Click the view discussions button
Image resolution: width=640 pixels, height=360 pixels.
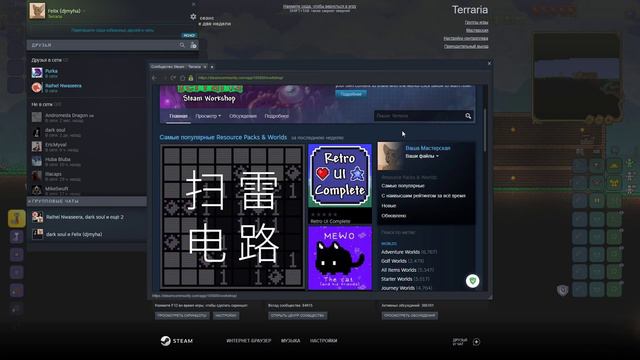click(409, 316)
